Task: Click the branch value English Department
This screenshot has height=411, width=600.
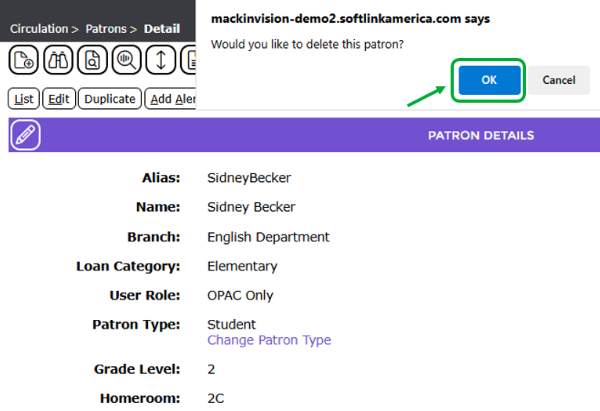Action: click(x=268, y=237)
